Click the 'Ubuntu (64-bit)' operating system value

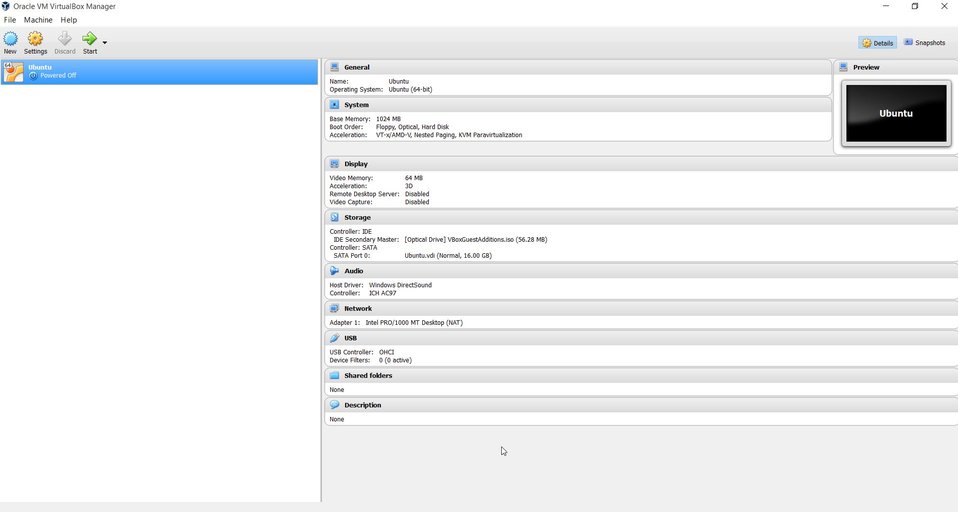click(411, 89)
